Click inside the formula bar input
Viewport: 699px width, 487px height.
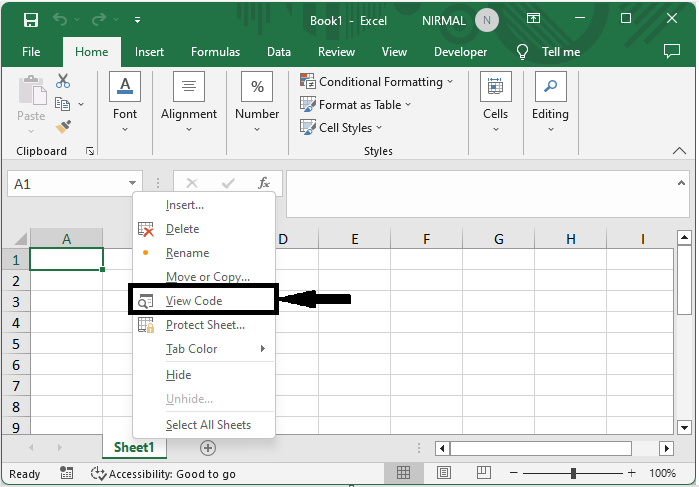[x=479, y=194]
